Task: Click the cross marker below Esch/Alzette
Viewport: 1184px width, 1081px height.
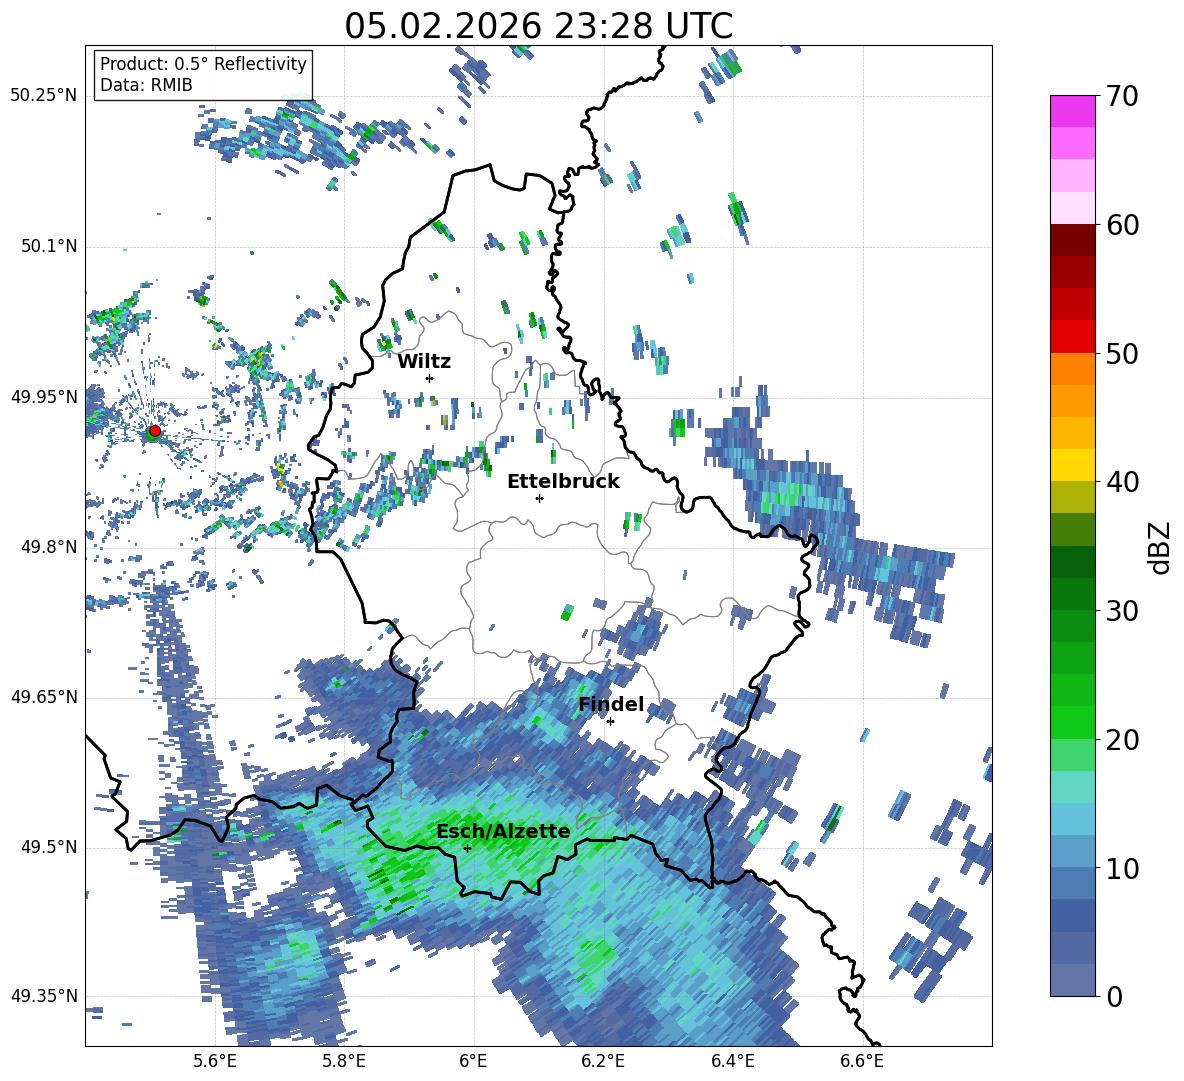Action: coord(467,848)
